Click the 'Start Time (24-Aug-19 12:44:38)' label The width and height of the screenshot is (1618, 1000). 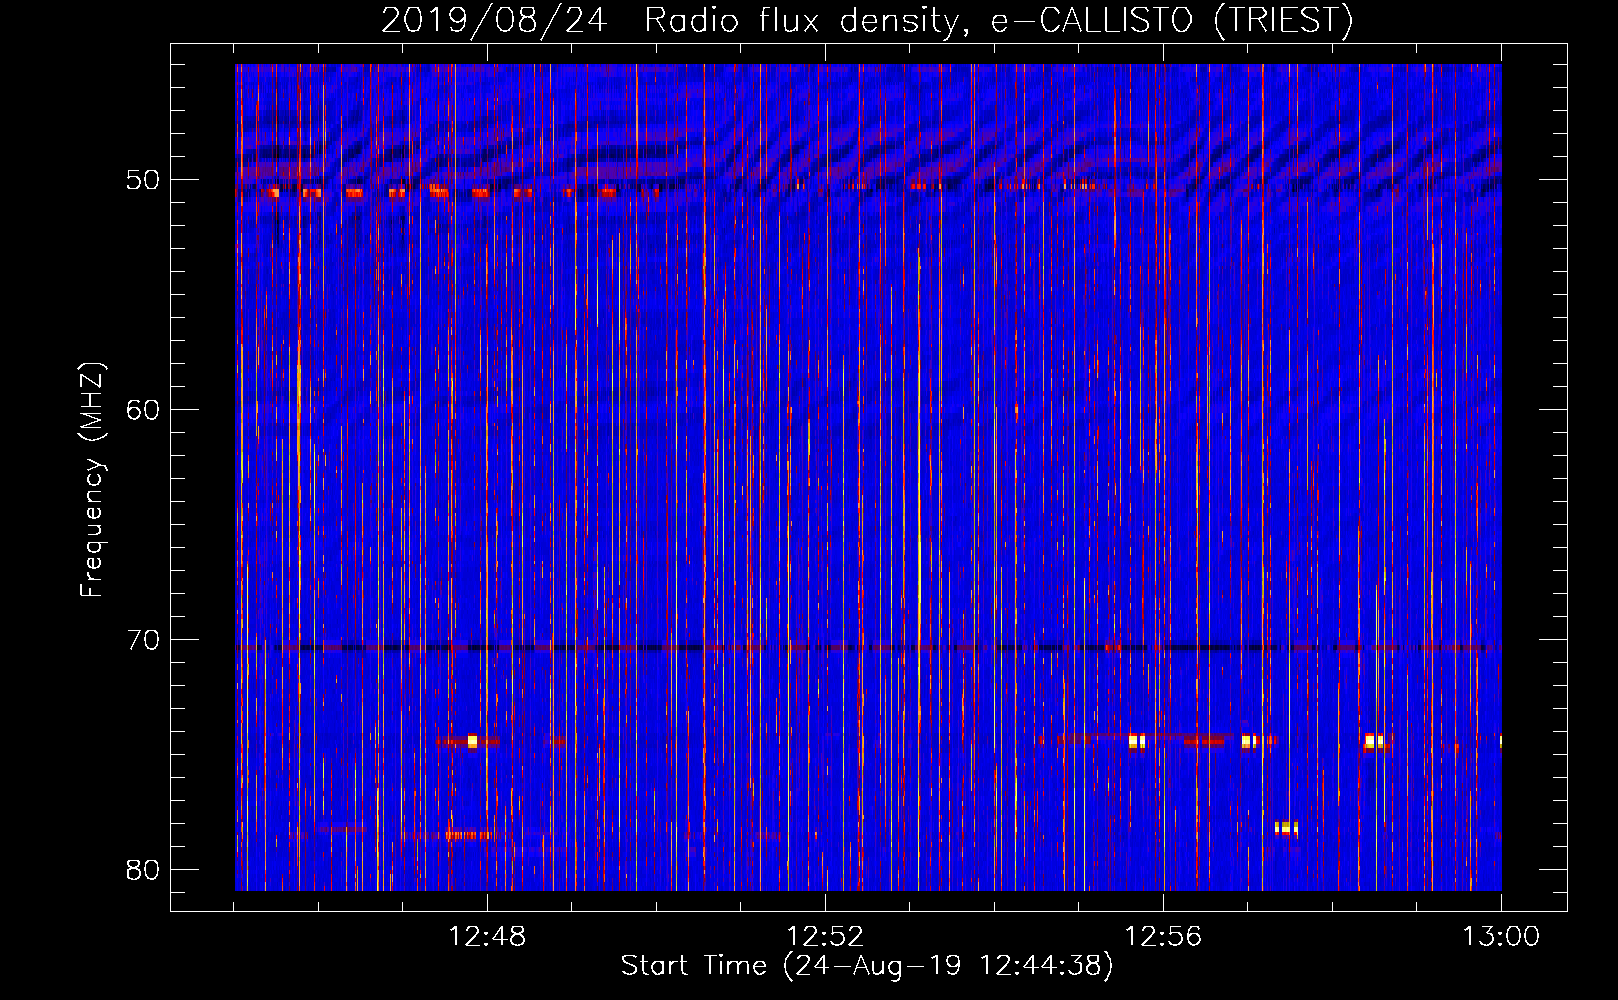pyautogui.click(x=867, y=966)
